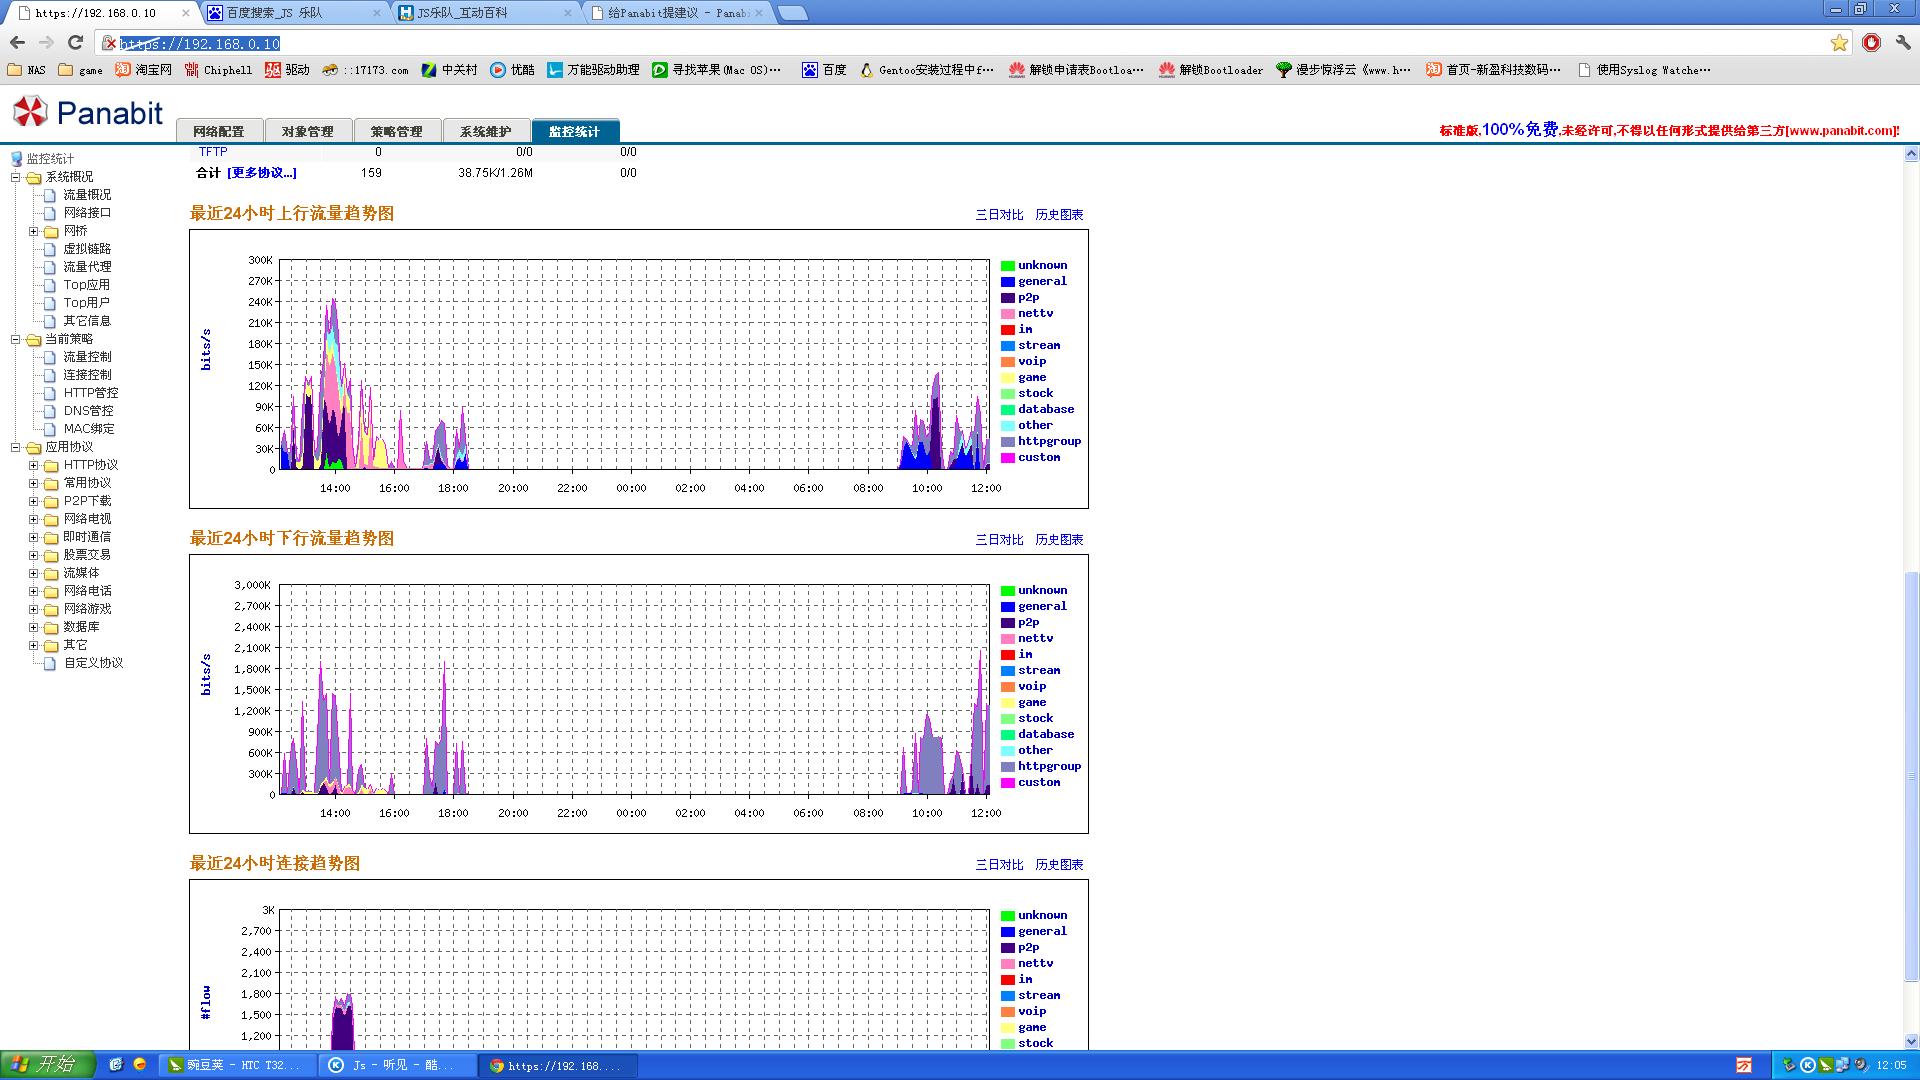The height and width of the screenshot is (1080, 1920).
Task: Expand the 流媒体 tree folder
Action: (x=33, y=573)
